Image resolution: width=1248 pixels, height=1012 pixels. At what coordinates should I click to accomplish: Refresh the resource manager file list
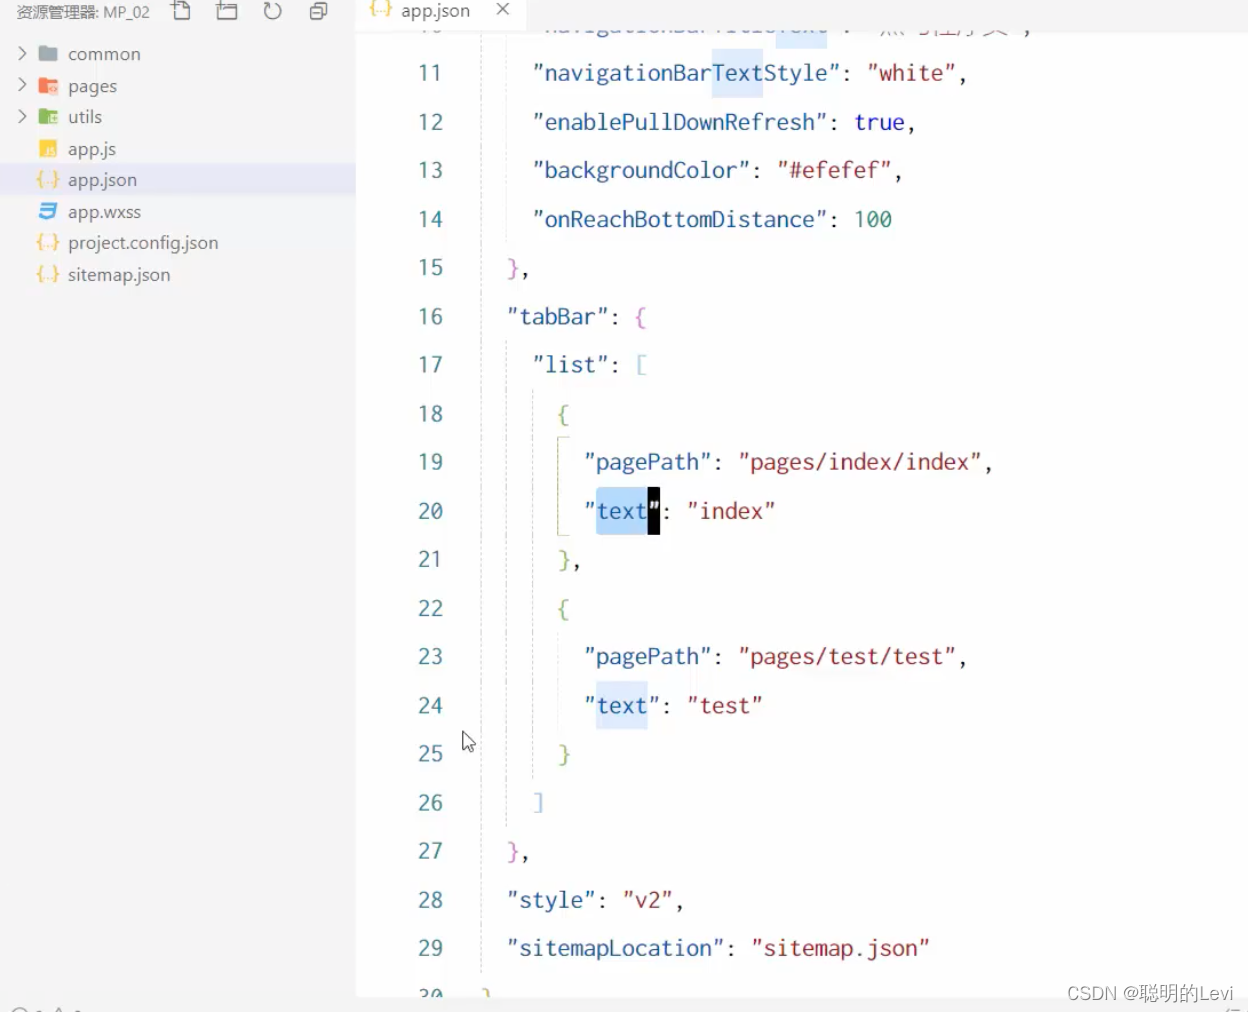coord(272,11)
